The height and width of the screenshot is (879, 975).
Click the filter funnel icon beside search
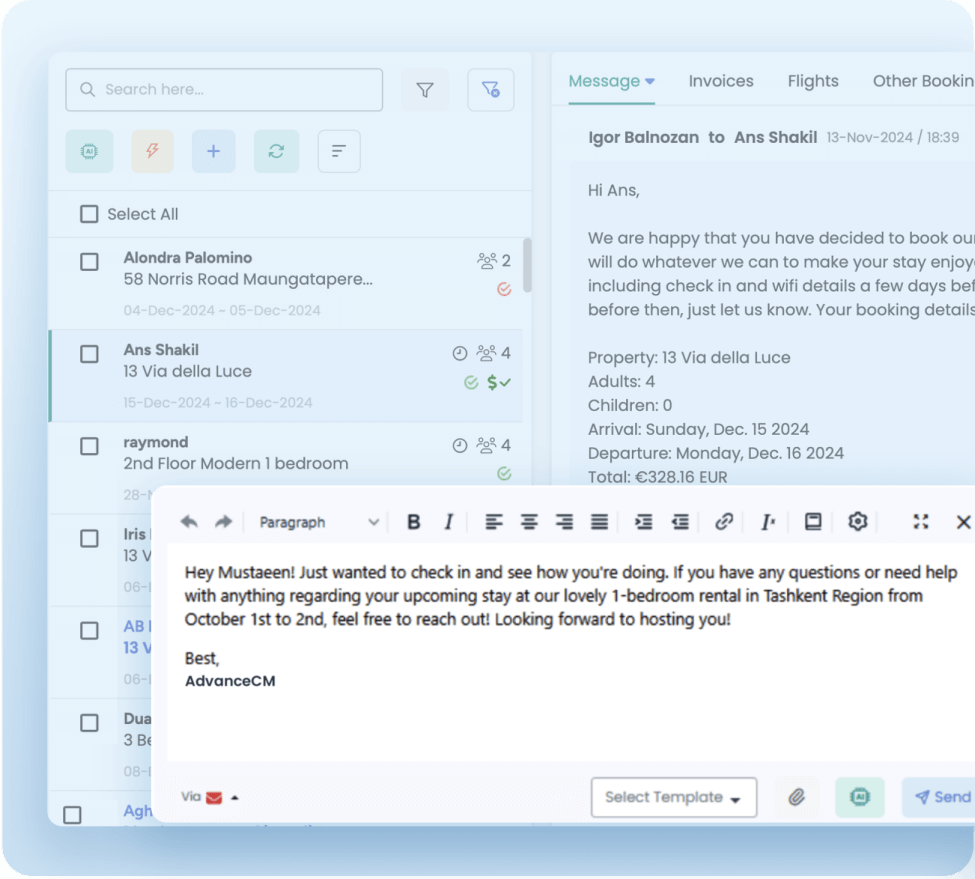425,90
